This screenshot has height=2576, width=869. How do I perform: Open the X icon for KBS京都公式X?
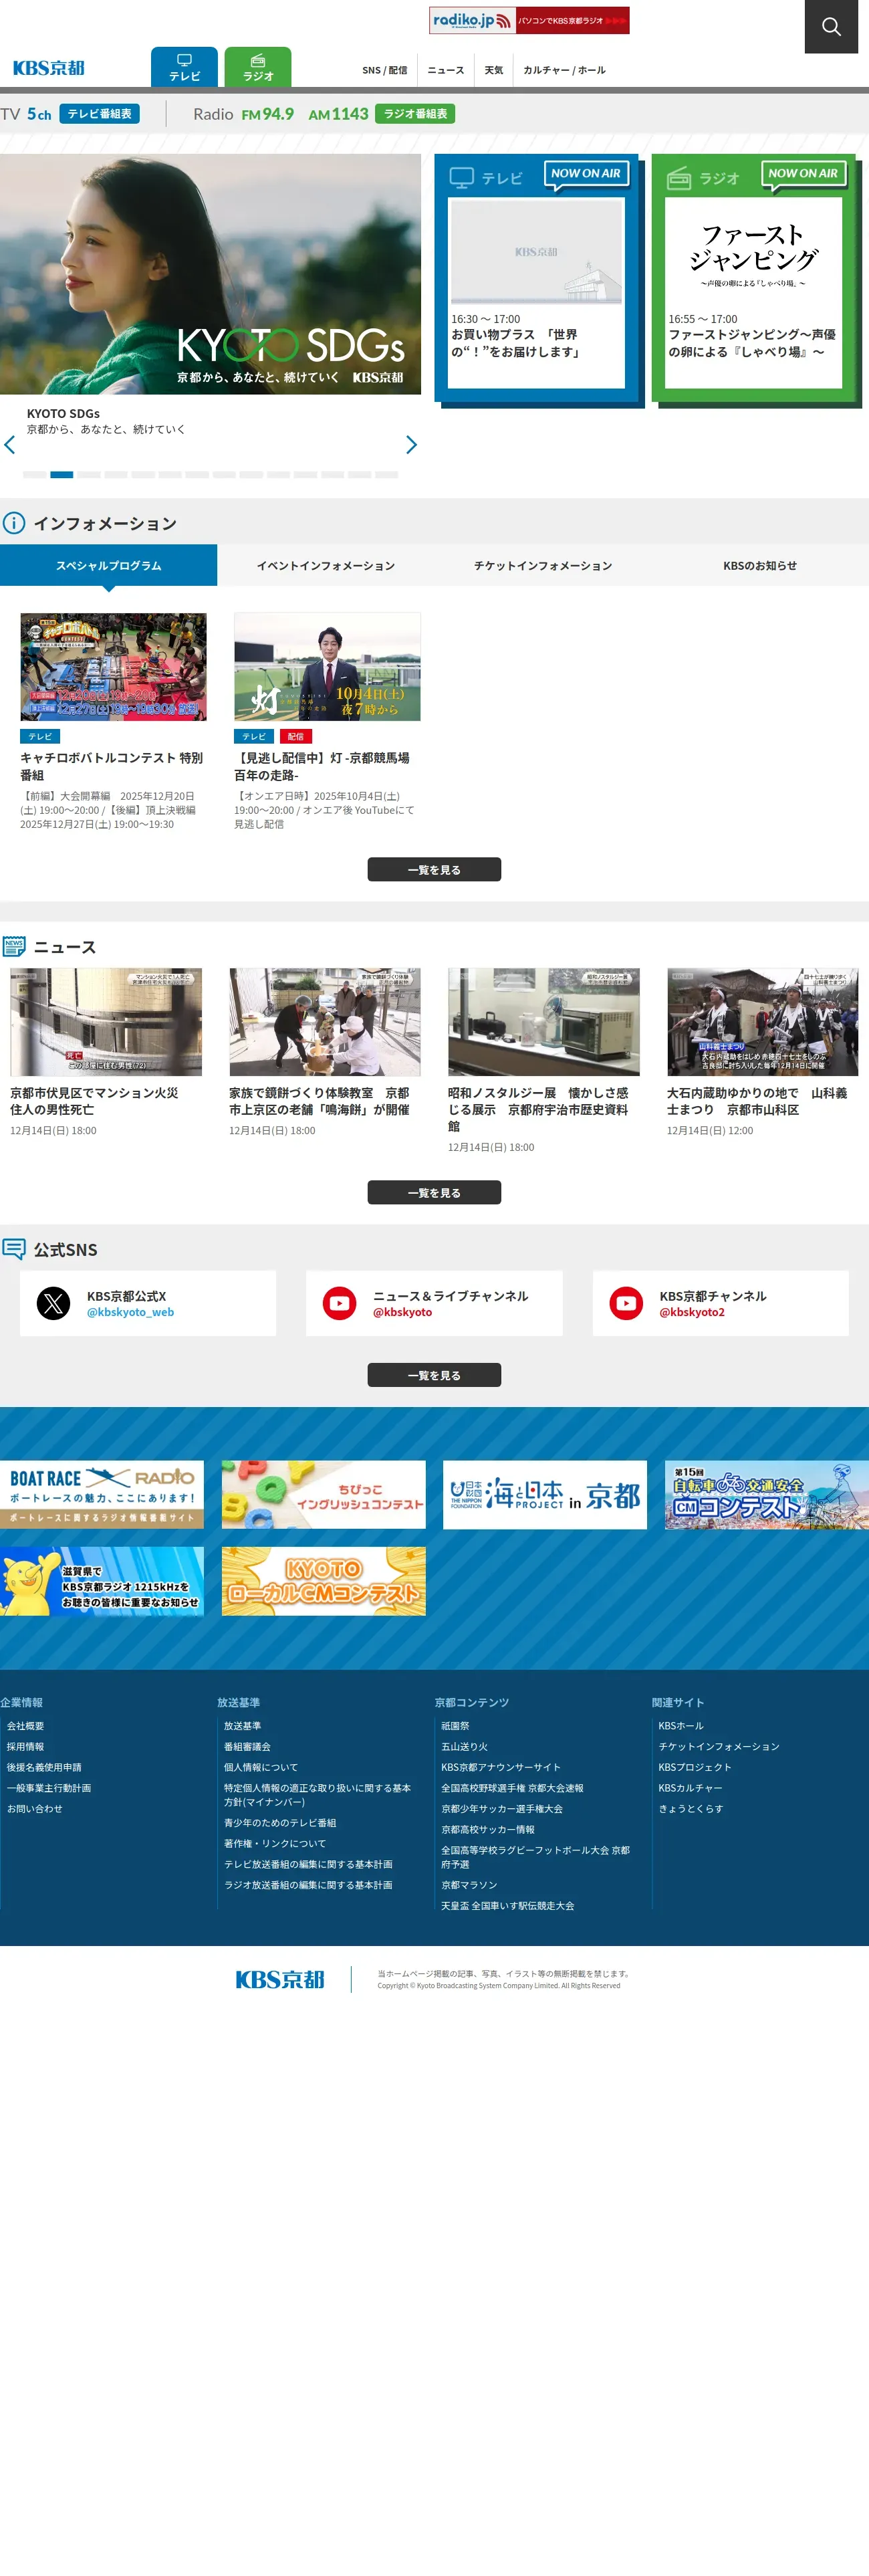[54, 1303]
